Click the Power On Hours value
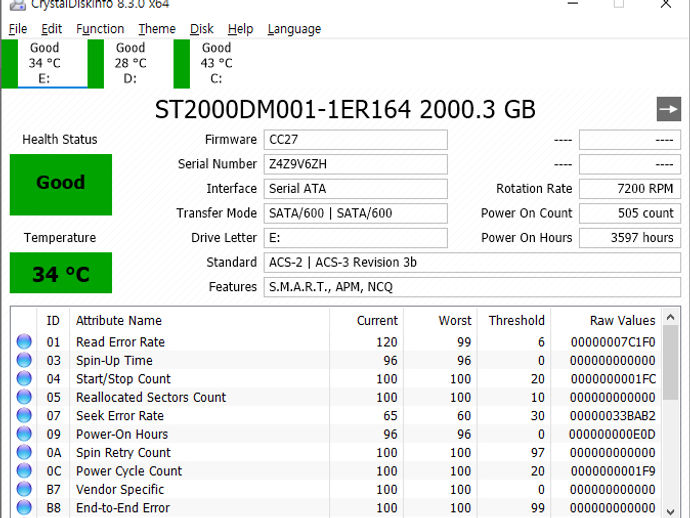The height and width of the screenshot is (518, 690). click(630, 238)
